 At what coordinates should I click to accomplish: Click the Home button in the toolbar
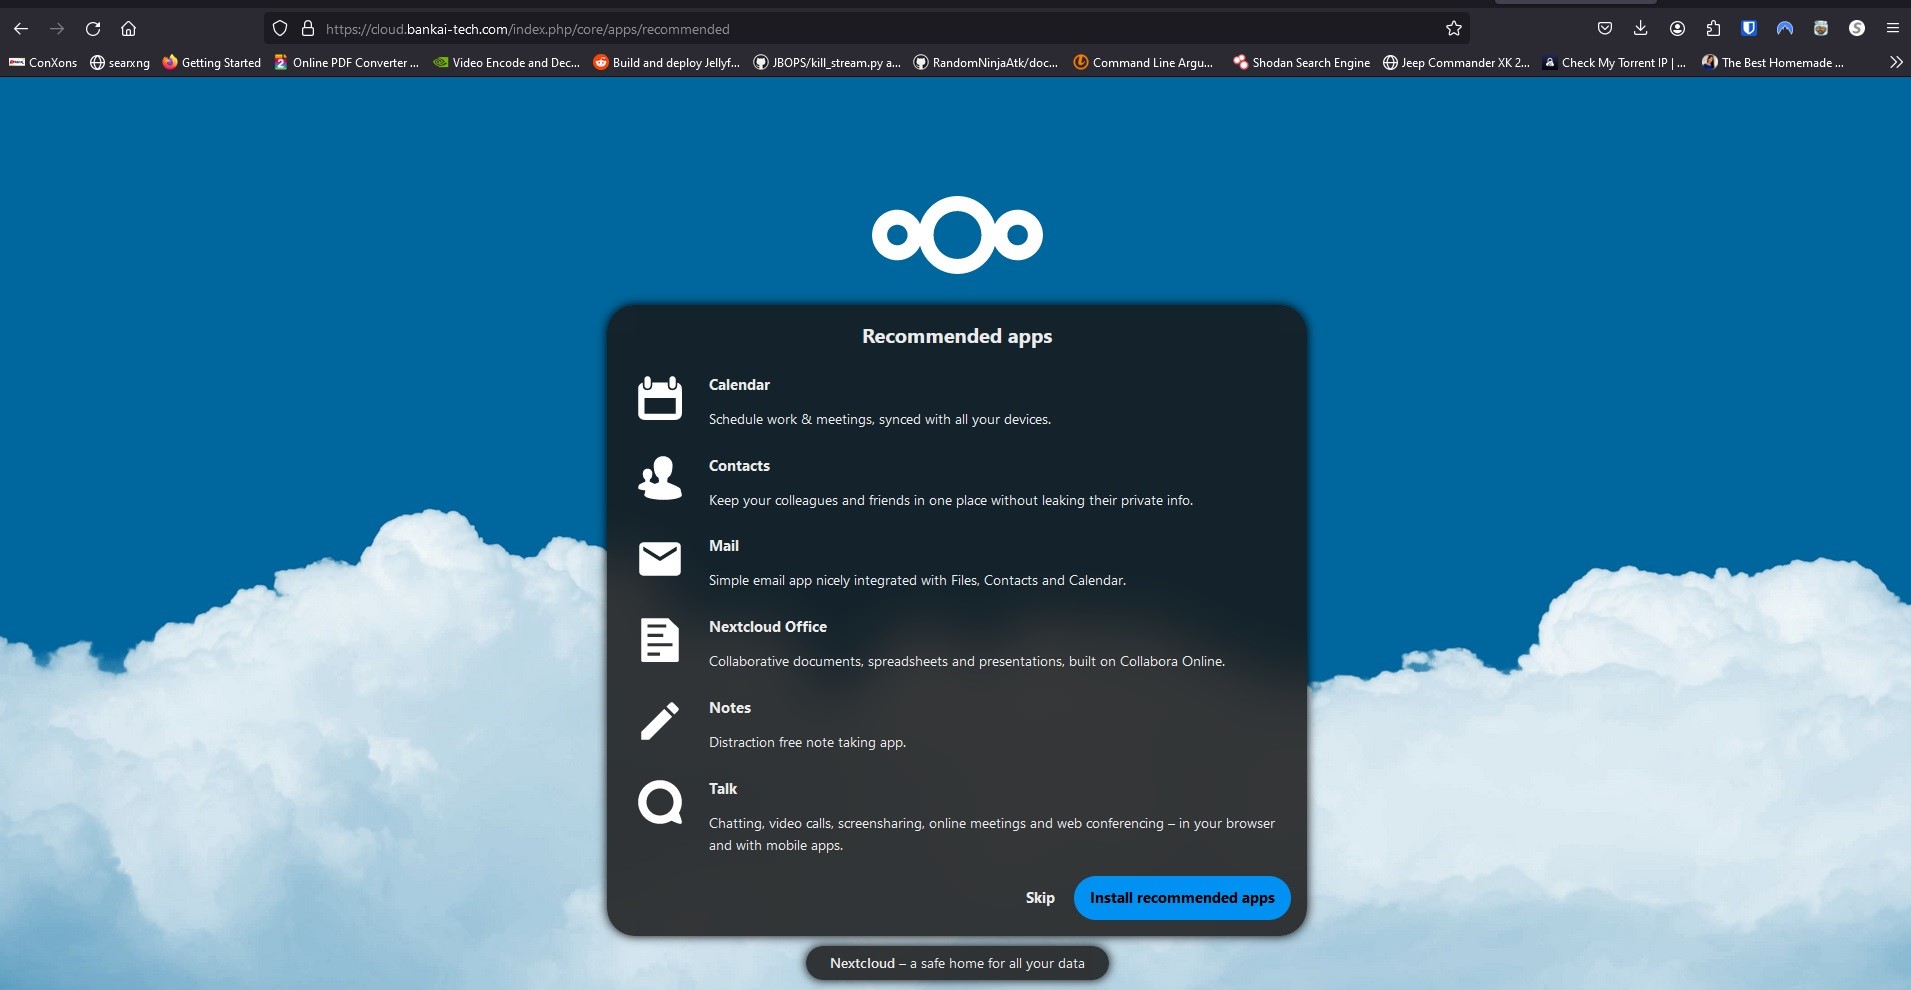(x=128, y=28)
